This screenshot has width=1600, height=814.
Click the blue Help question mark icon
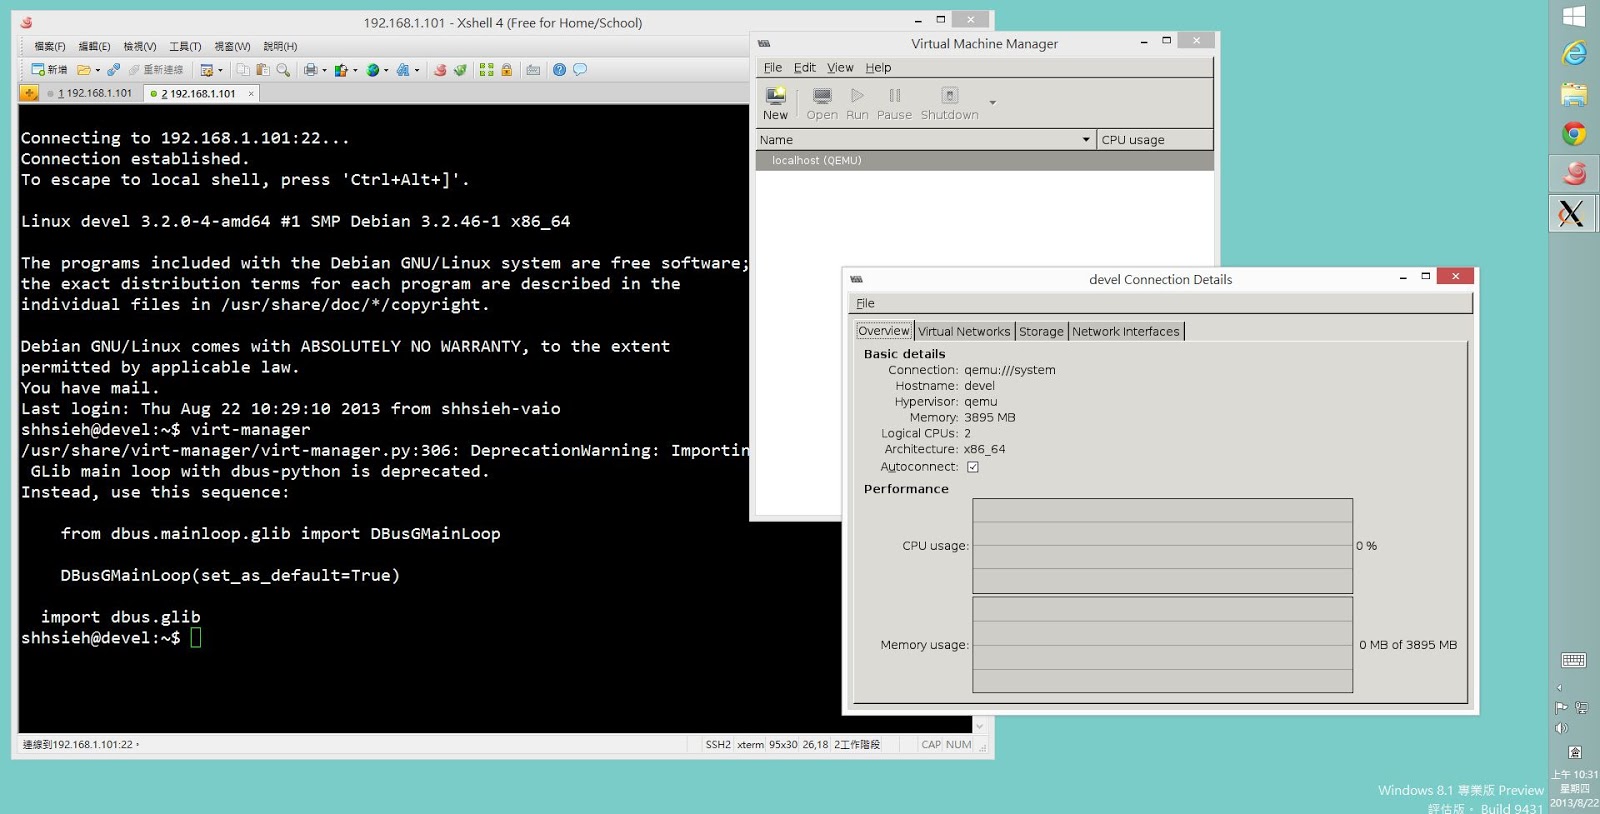pyautogui.click(x=560, y=70)
